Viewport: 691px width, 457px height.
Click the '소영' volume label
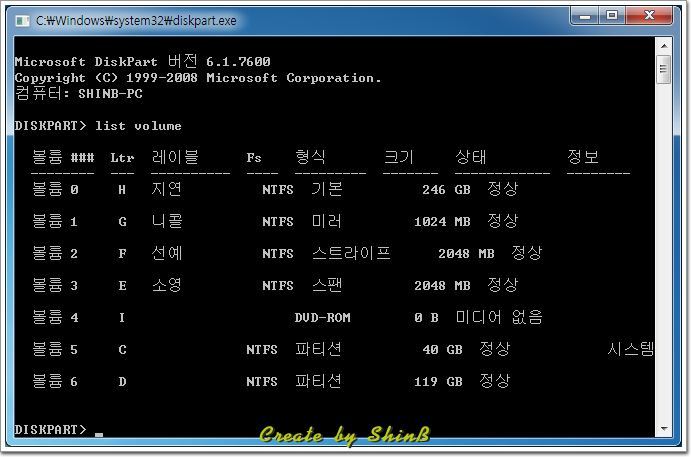167,286
